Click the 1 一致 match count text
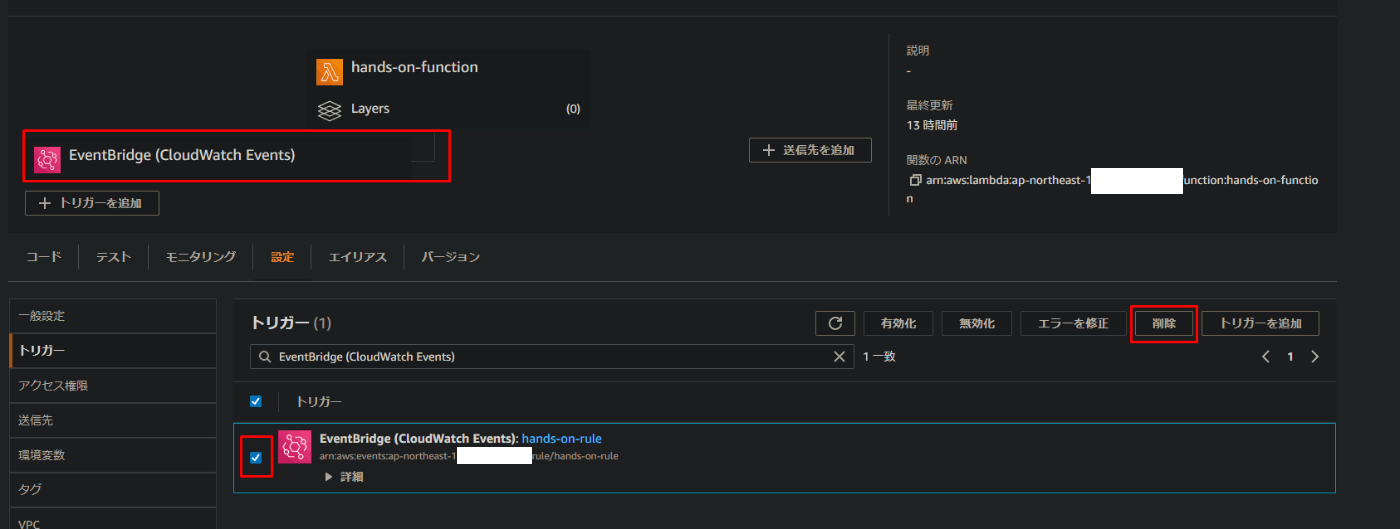 [879, 357]
